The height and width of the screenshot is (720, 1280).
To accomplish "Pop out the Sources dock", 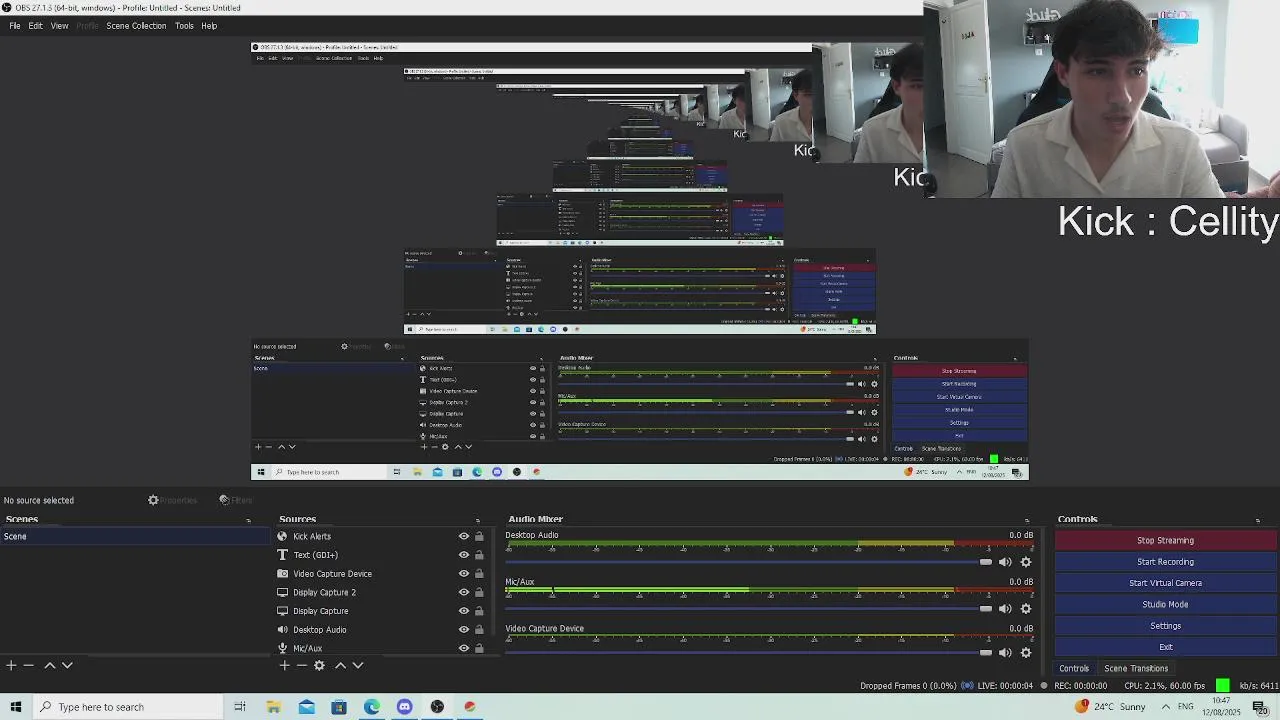I will tap(478, 520).
